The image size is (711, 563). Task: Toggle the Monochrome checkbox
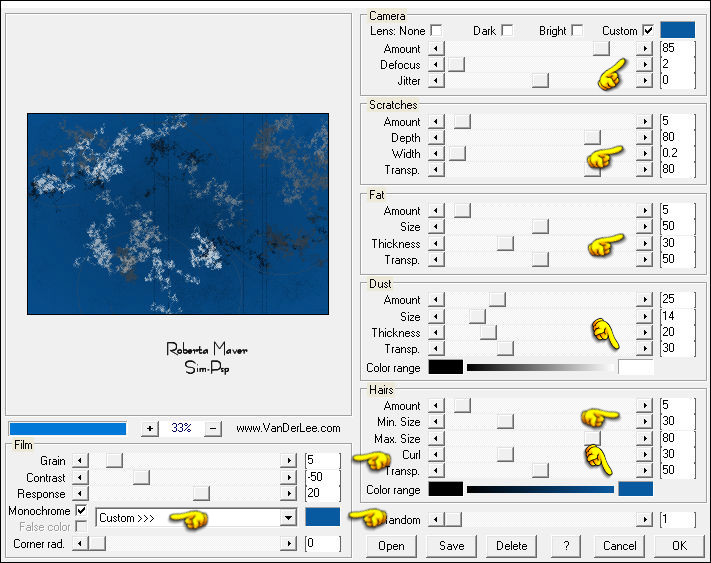coord(81,511)
